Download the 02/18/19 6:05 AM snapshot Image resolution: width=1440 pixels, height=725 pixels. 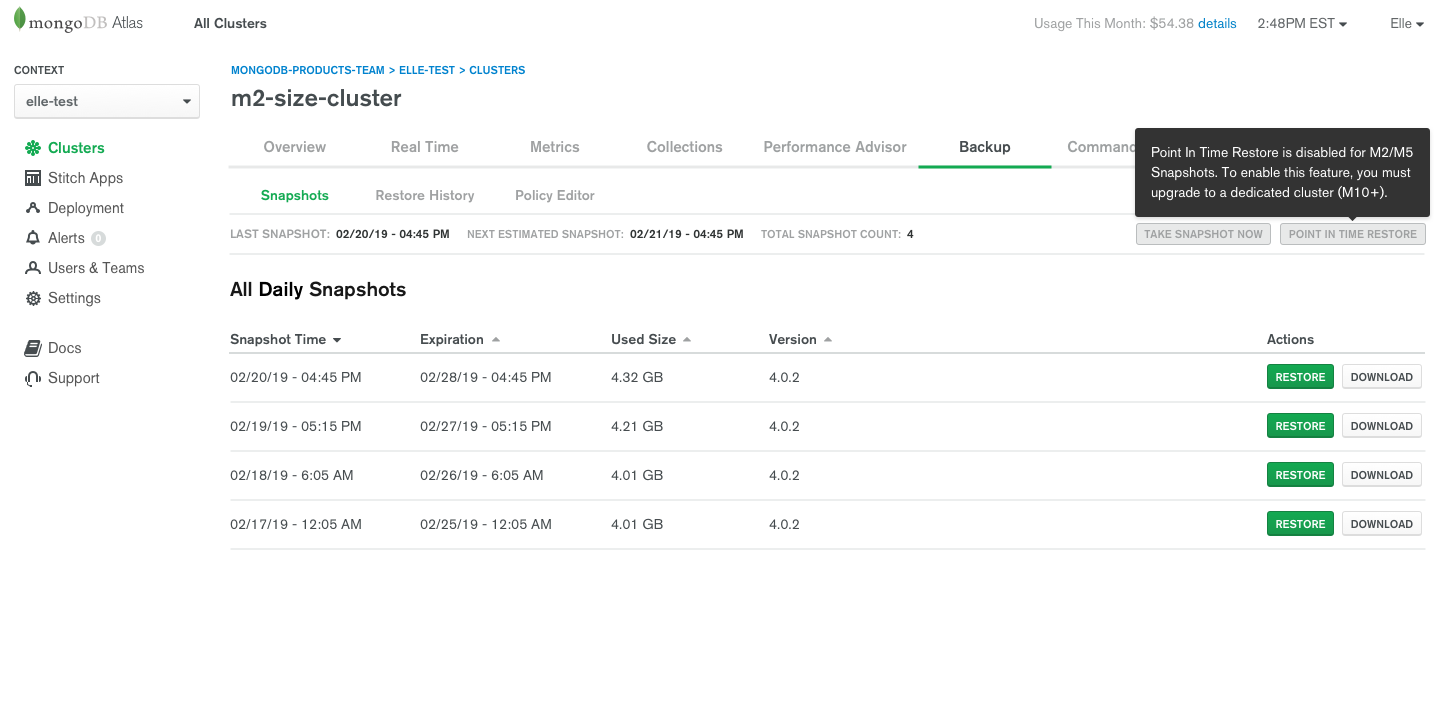(x=1382, y=475)
